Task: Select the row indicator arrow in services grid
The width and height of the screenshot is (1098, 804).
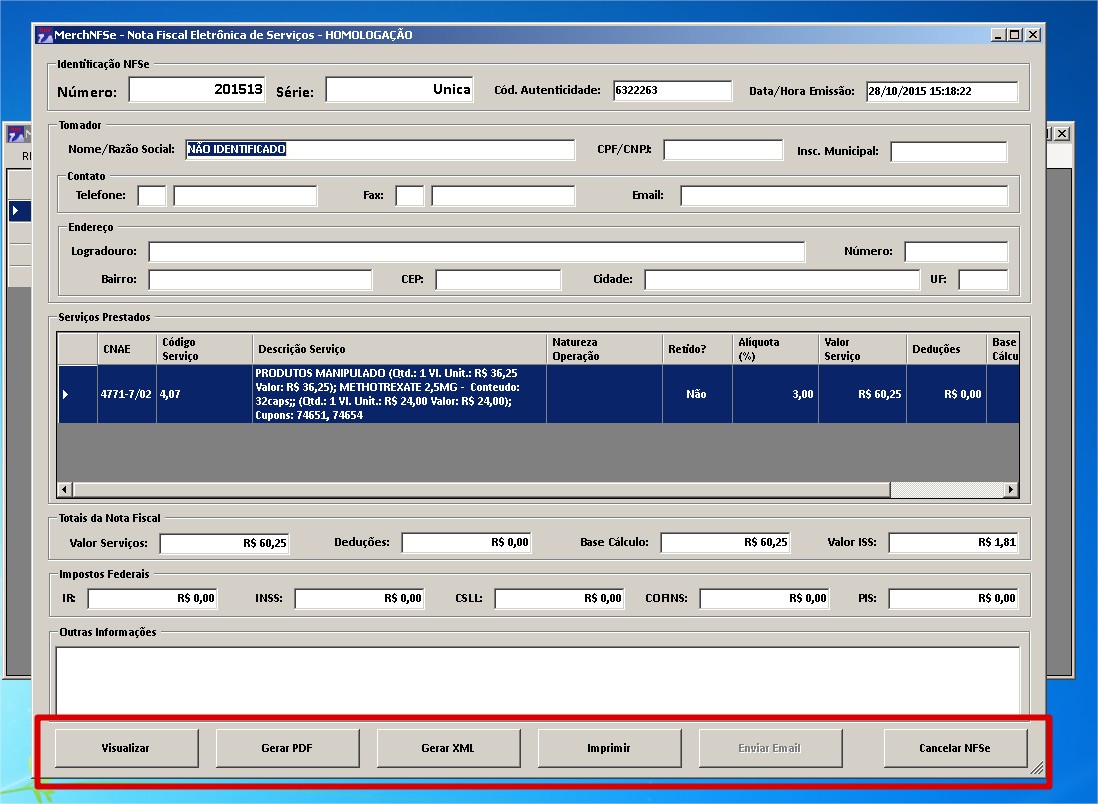Action: coord(66,394)
